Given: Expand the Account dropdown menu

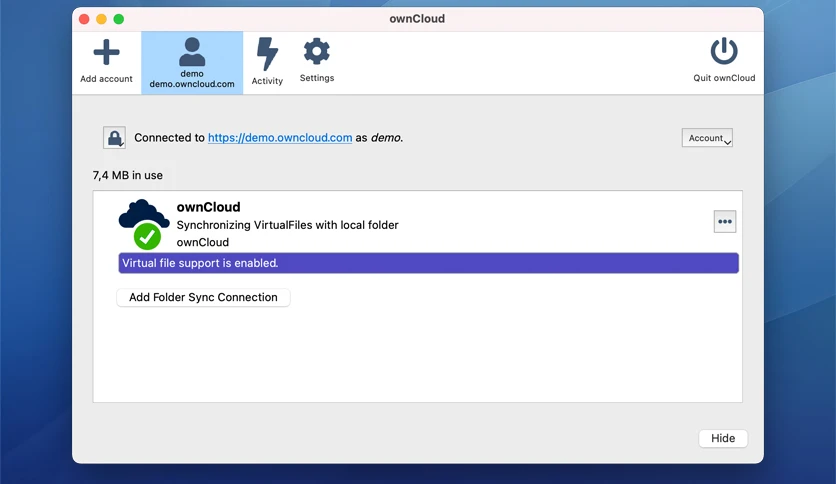Looking at the screenshot, I should point(707,138).
